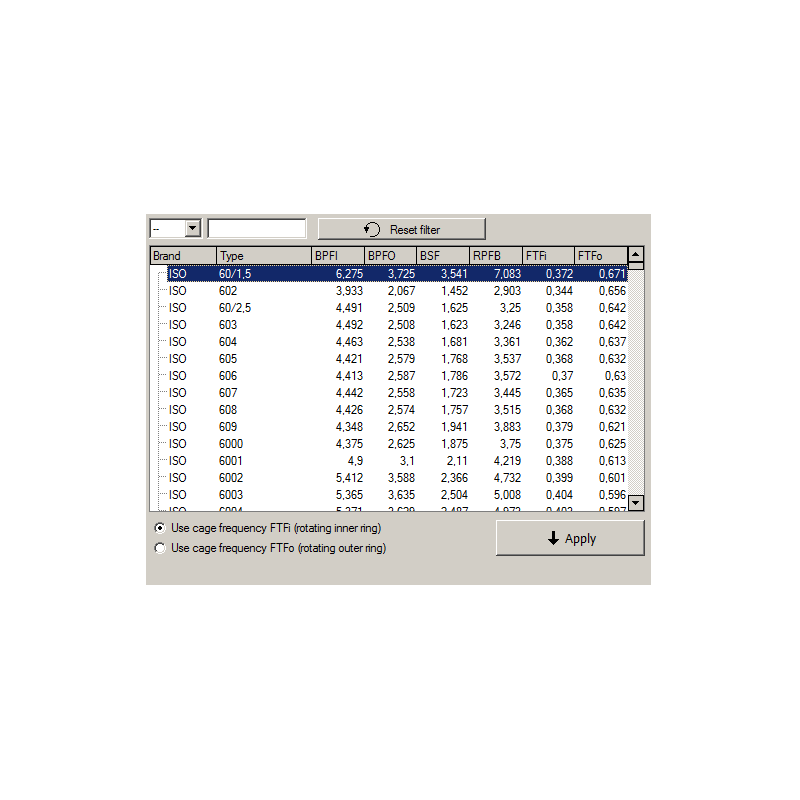Click the scrollbar down arrow
This screenshot has height=800, width=800.
pos(636,503)
